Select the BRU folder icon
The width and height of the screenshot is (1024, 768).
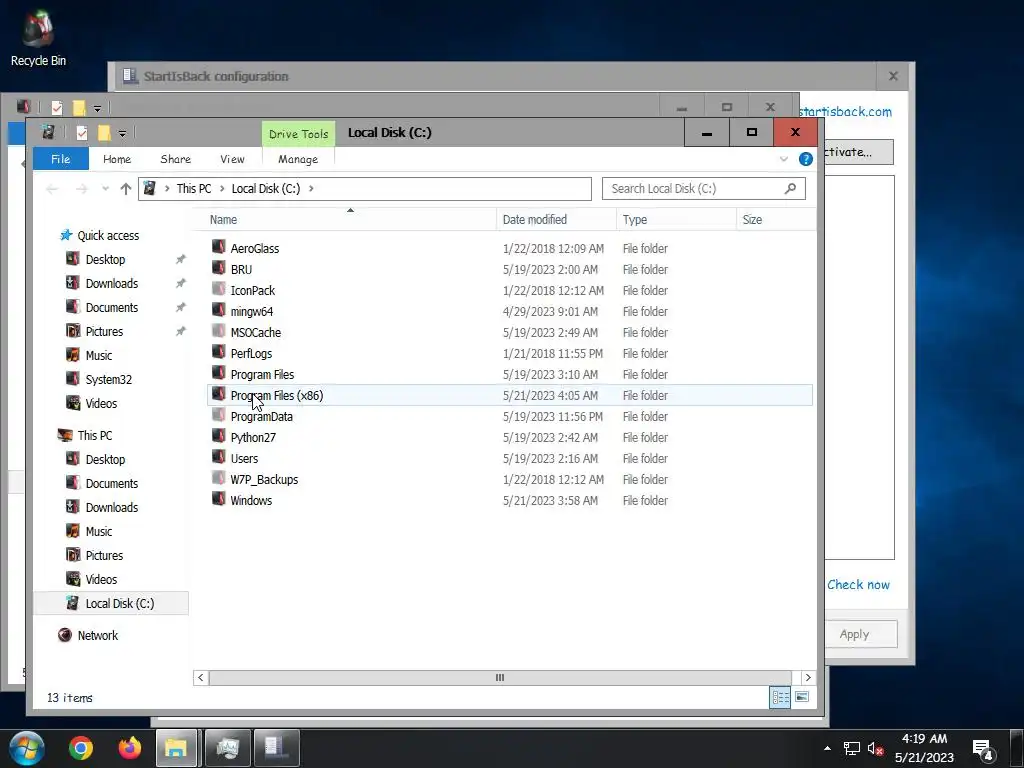point(219,268)
